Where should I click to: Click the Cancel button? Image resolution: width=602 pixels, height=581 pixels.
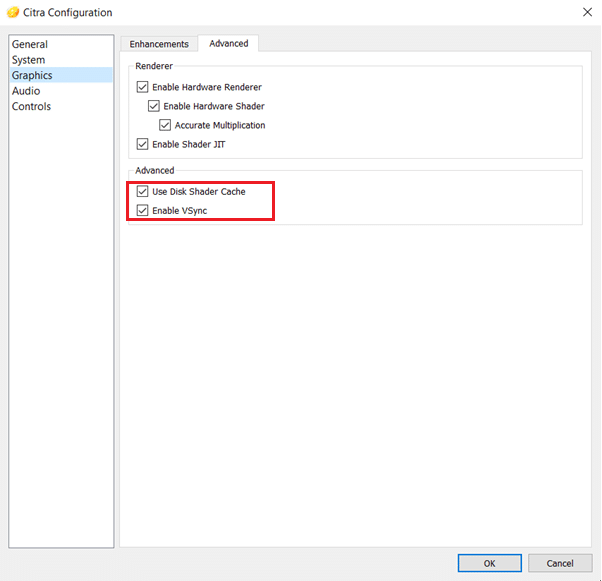point(560,563)
